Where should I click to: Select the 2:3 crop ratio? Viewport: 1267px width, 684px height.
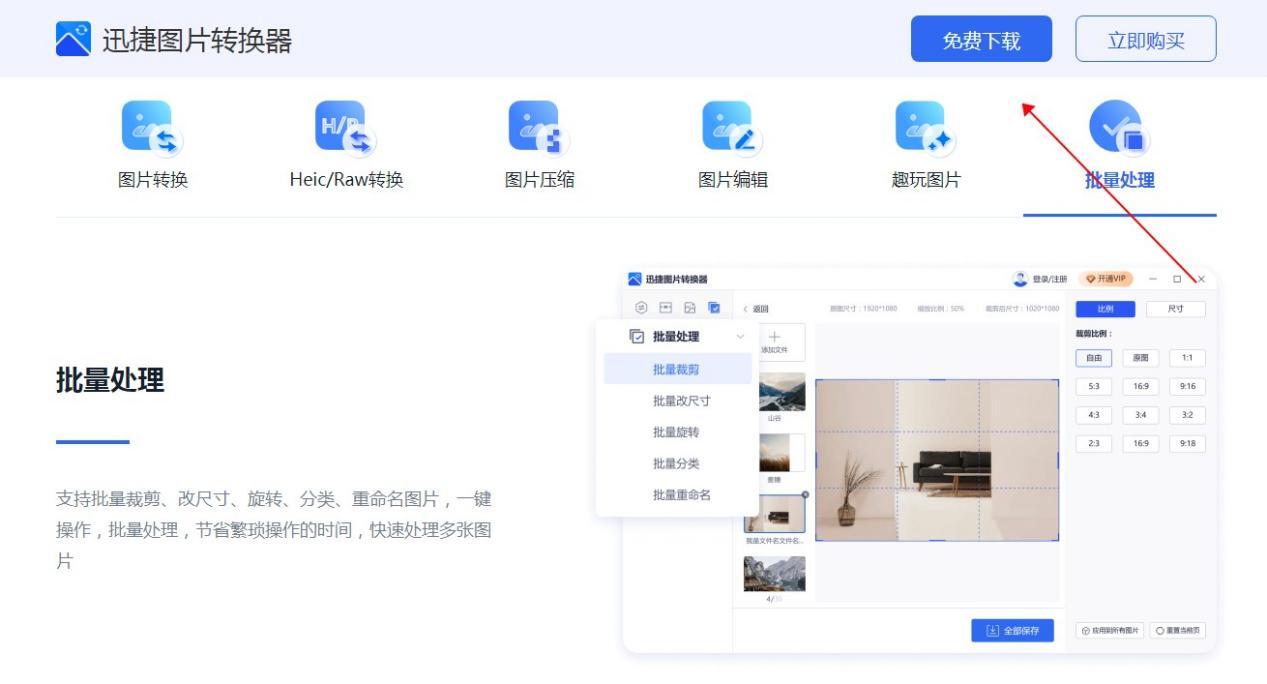click(x=1094, y=443)
